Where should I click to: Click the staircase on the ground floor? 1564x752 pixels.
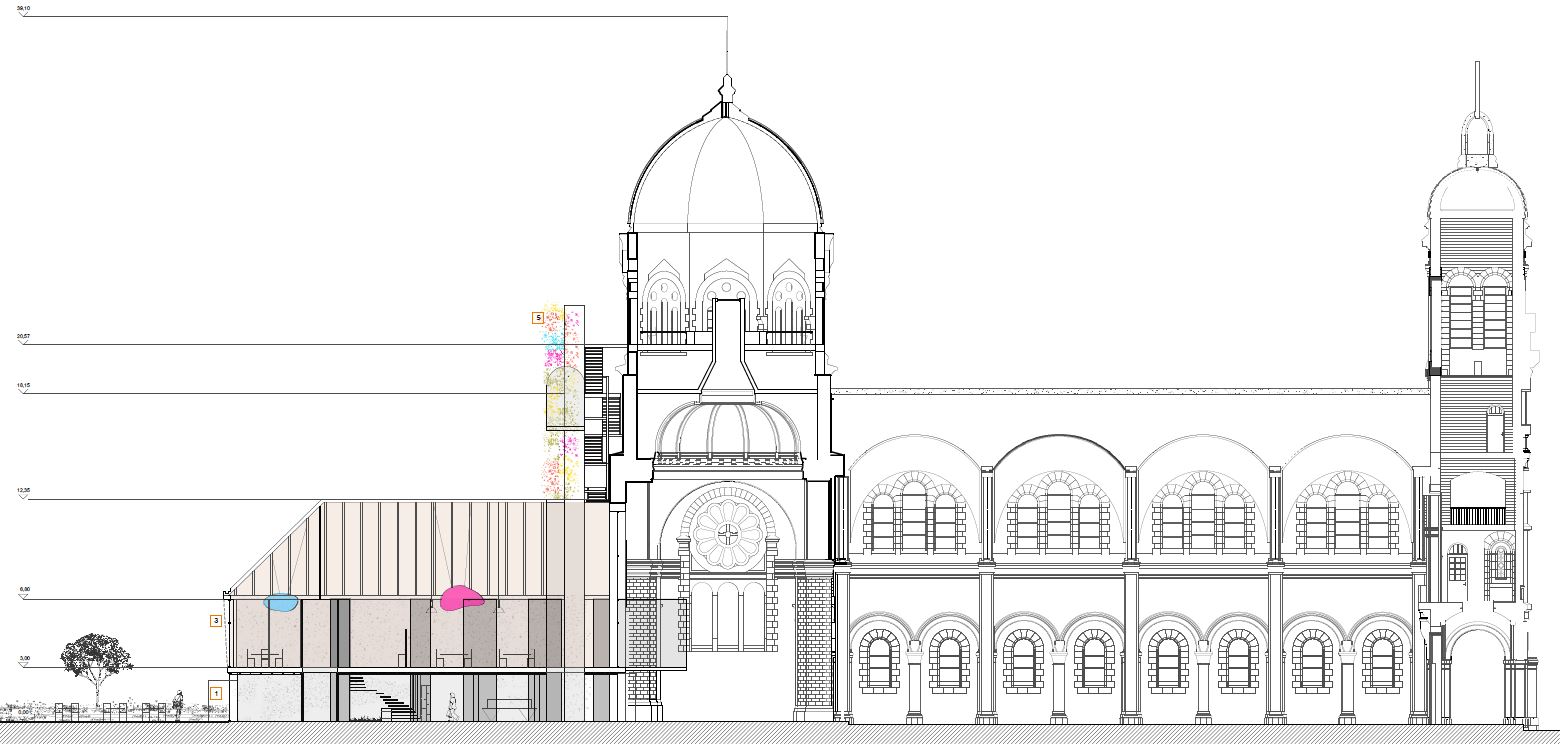tap(384, 697)
